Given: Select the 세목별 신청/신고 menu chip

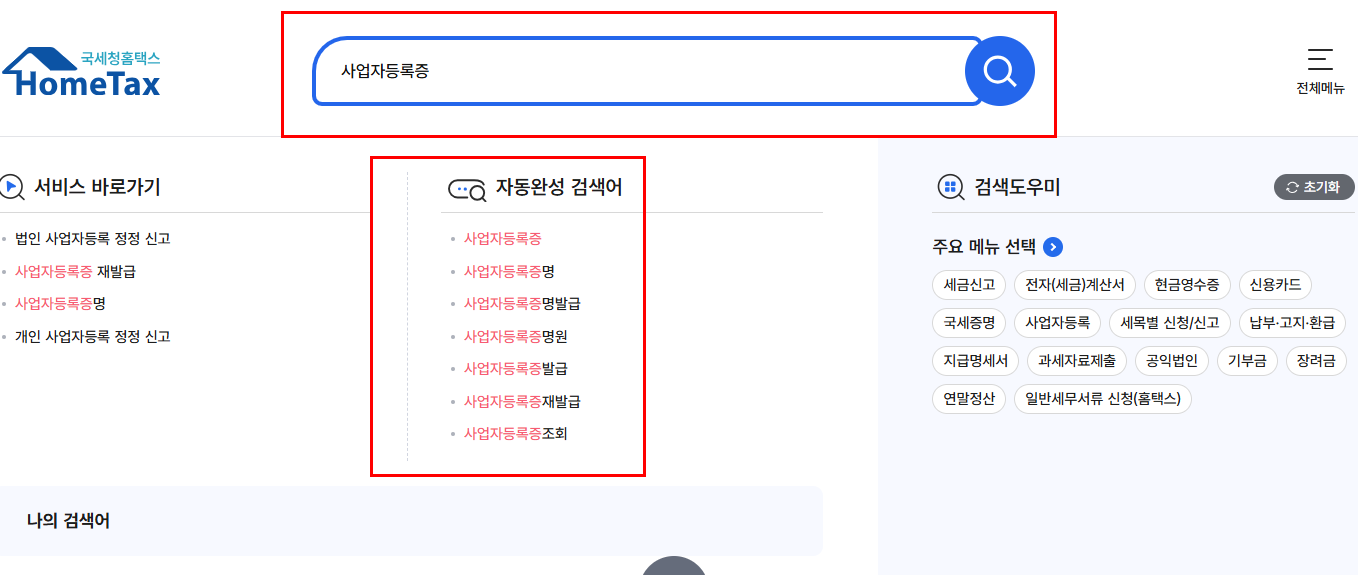Looking at the screenshot, I should coord(1170,323).
